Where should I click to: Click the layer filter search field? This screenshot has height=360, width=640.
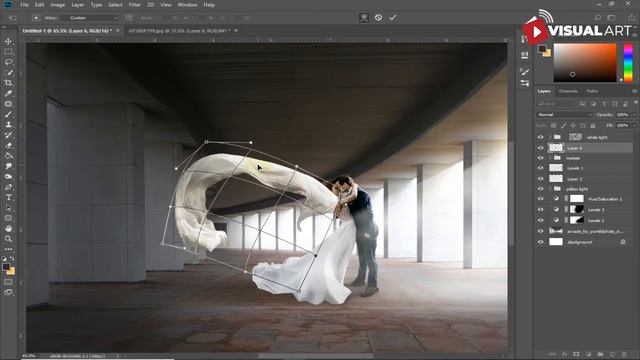557,104
